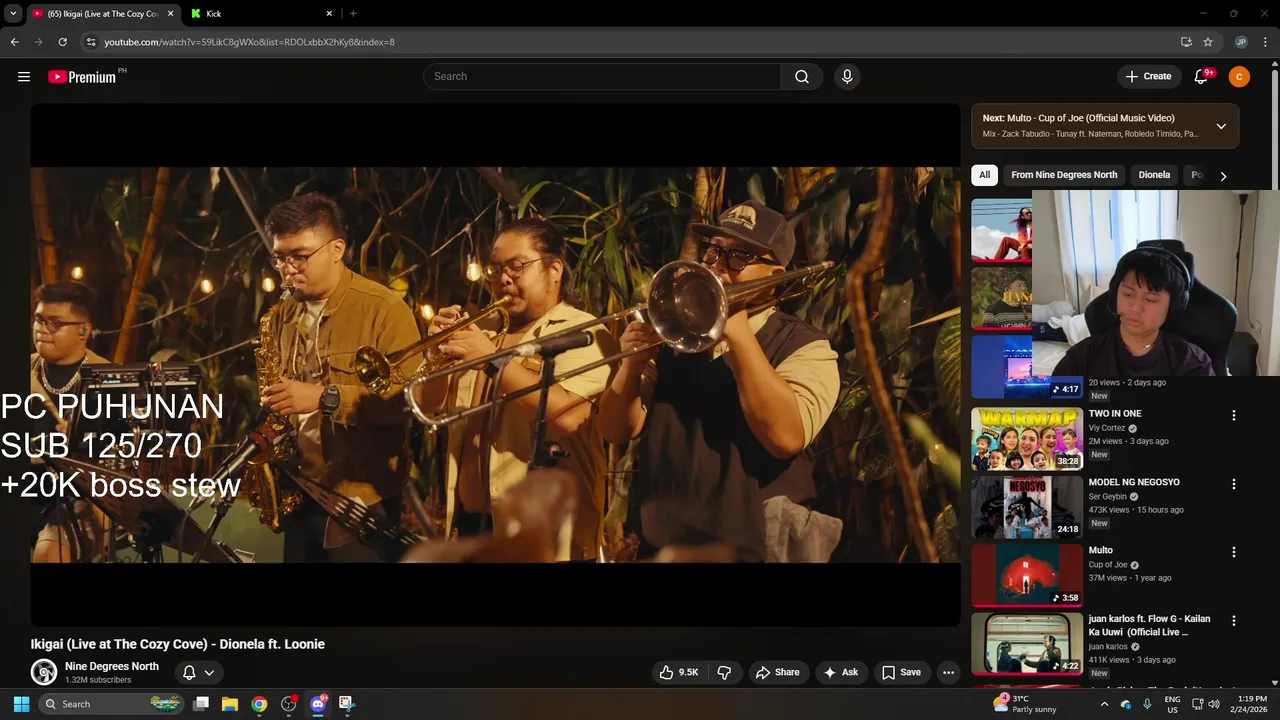Image resolution: width=1280 pixels, height=720 pixels.
Task: Dislike the video with thumbs down
Action: click(725, 672)
